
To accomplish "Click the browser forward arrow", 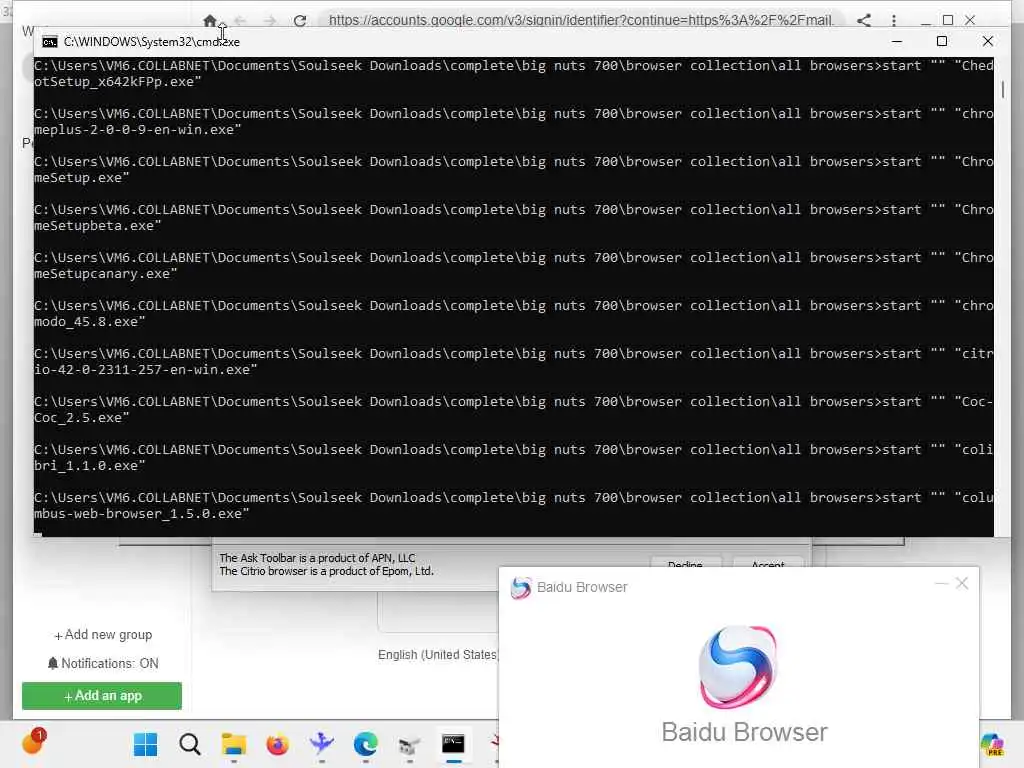I will click(x=270, y=21).
